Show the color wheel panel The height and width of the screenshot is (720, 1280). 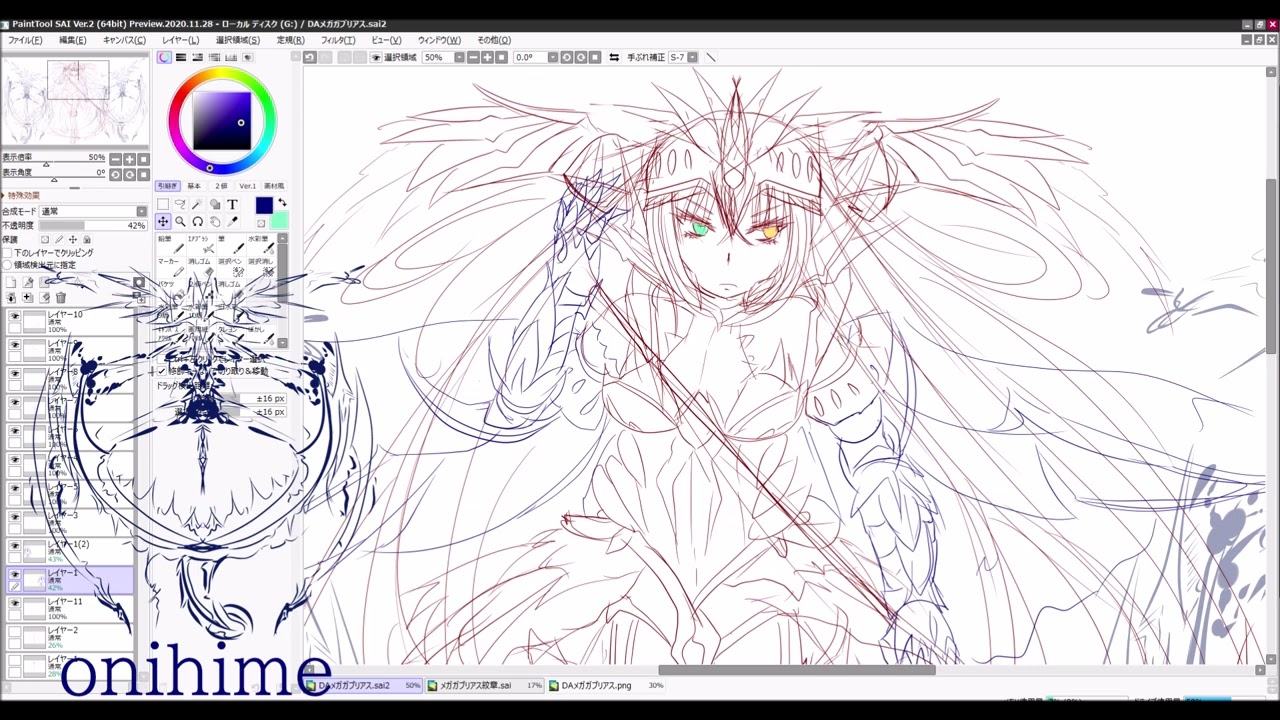click(164, 57)
